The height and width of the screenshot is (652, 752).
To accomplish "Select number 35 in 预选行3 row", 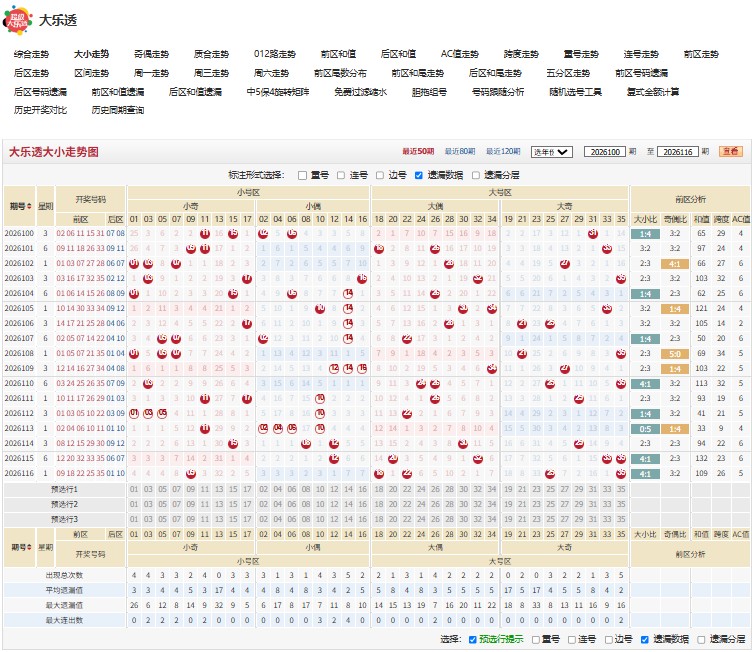I will [x=621, y=519].
